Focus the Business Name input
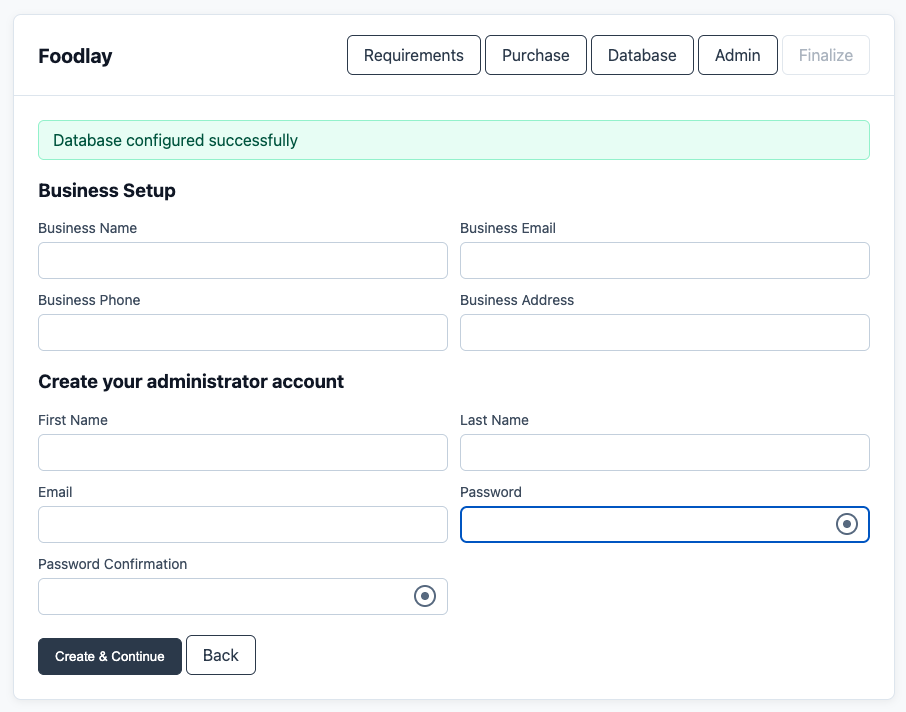 click(242, 260)
